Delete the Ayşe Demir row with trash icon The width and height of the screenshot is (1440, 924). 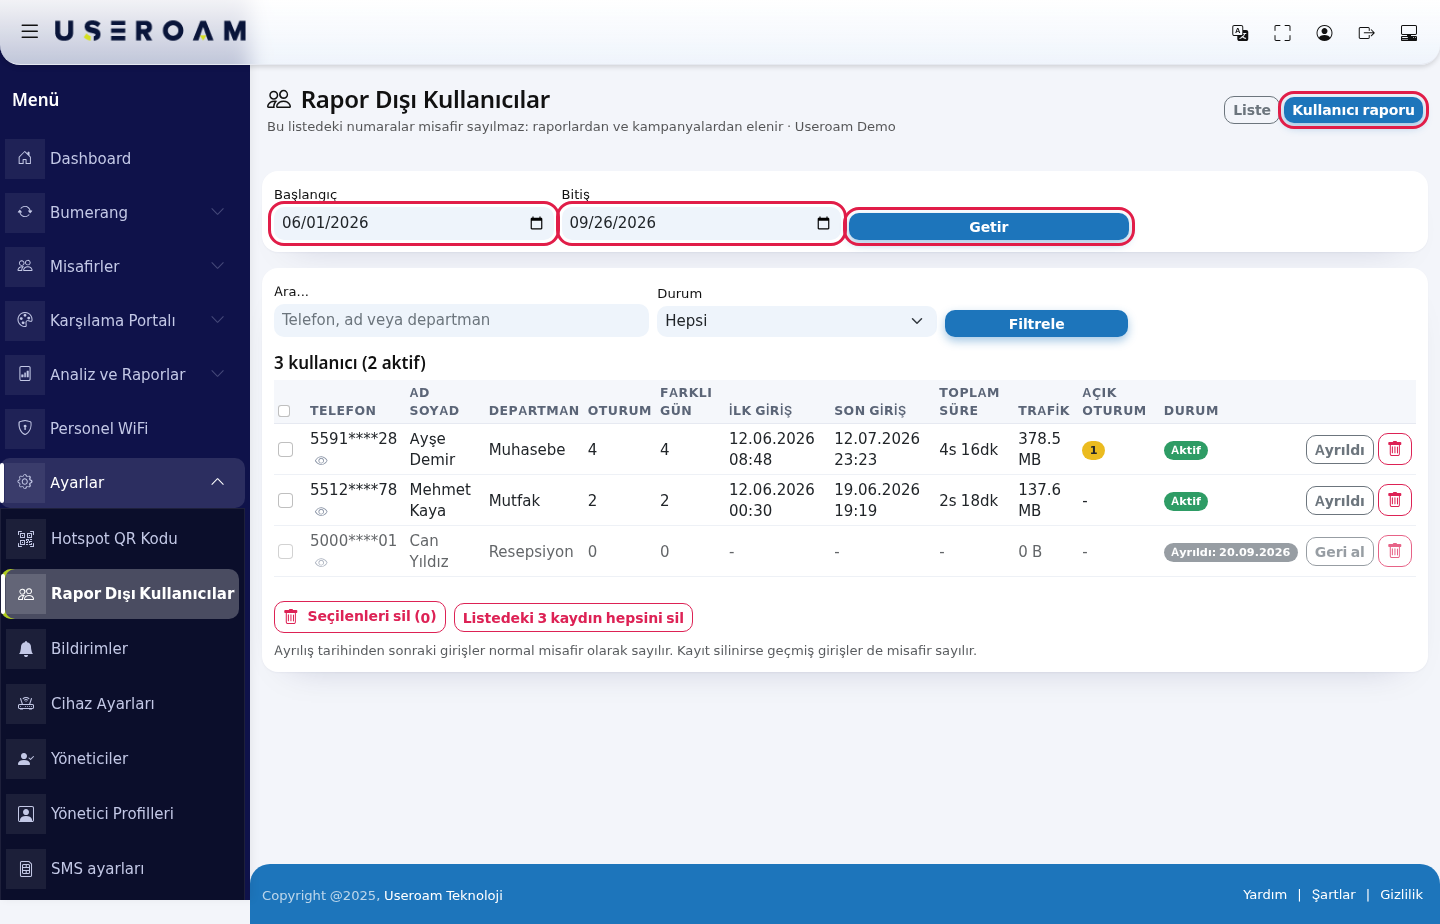1395,449
